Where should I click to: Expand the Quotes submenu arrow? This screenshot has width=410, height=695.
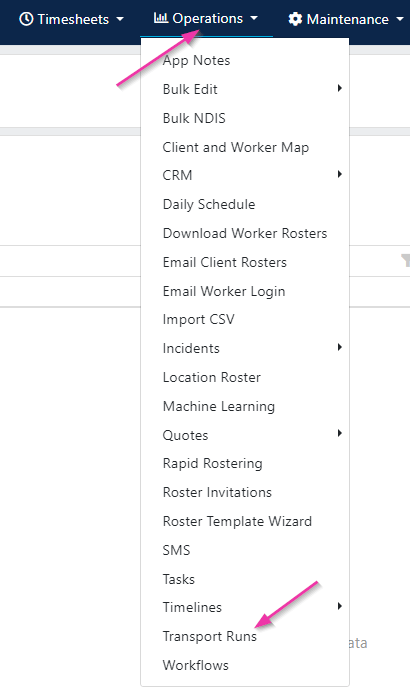[x=340, y=433]
